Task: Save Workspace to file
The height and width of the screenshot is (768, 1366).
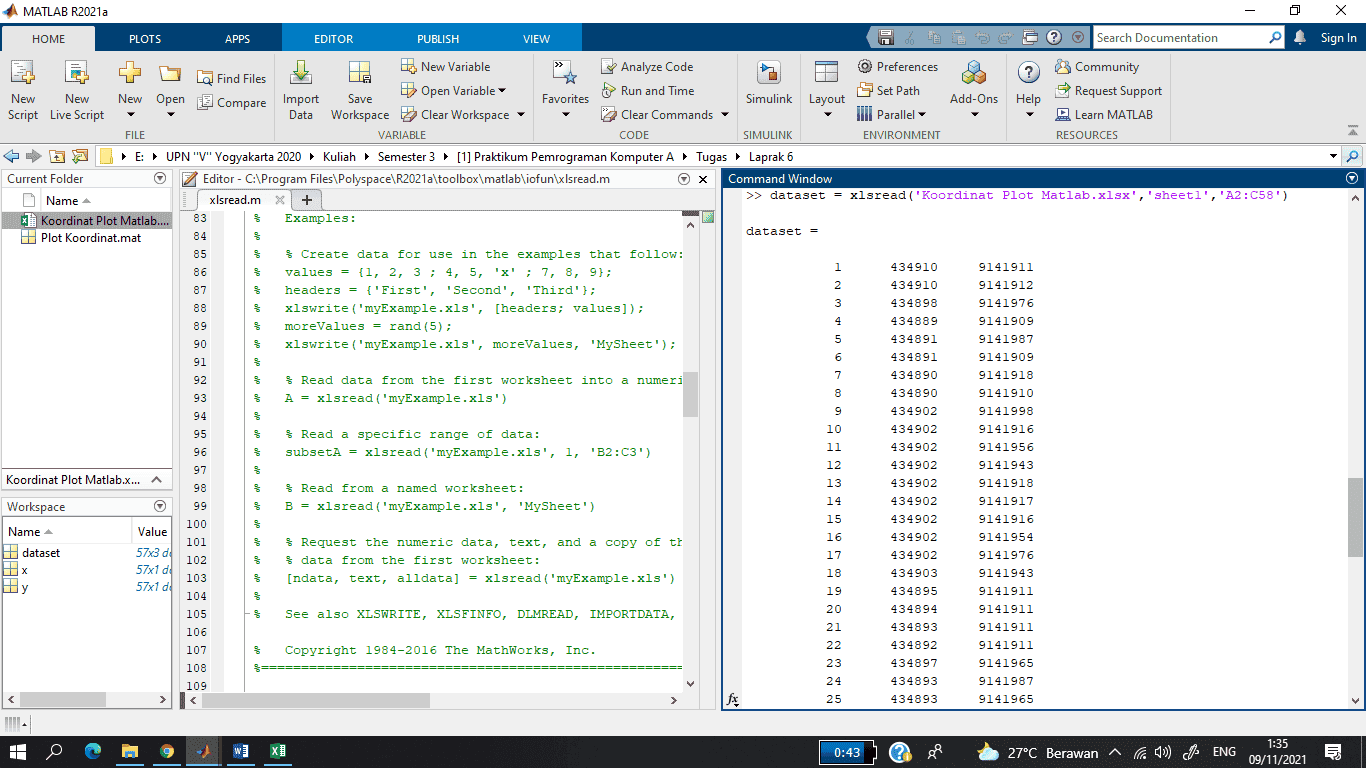Action: point(360,90)
